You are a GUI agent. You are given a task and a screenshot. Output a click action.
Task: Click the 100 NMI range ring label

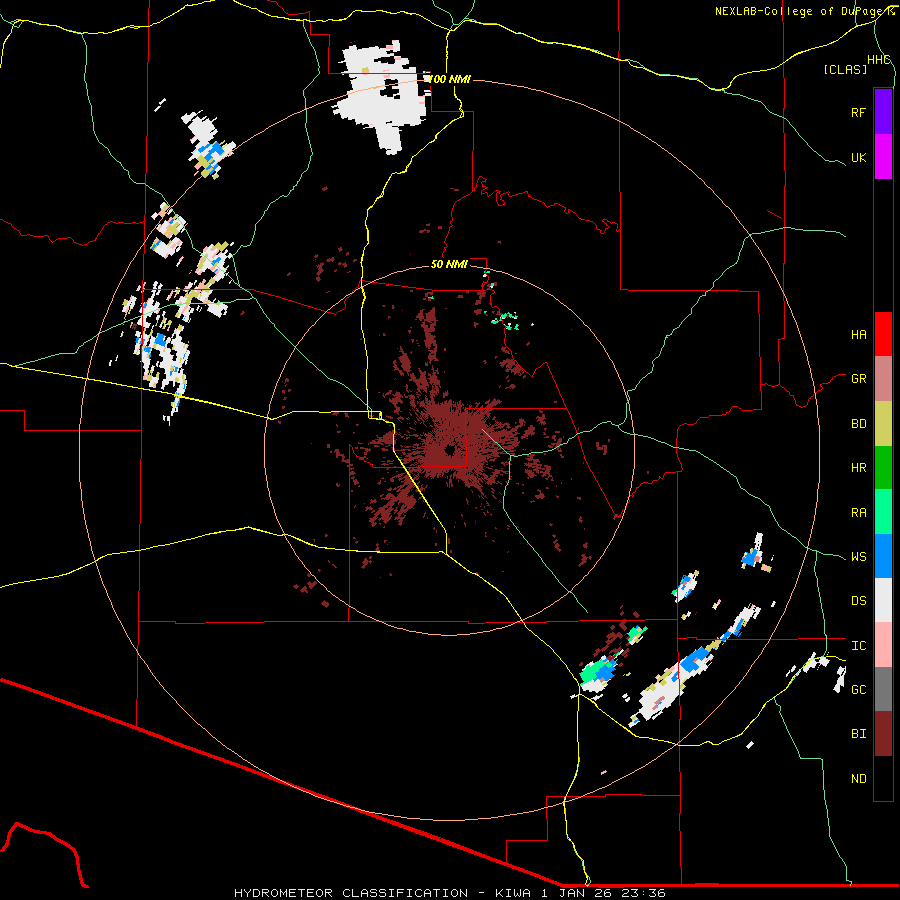pos(450,79)
